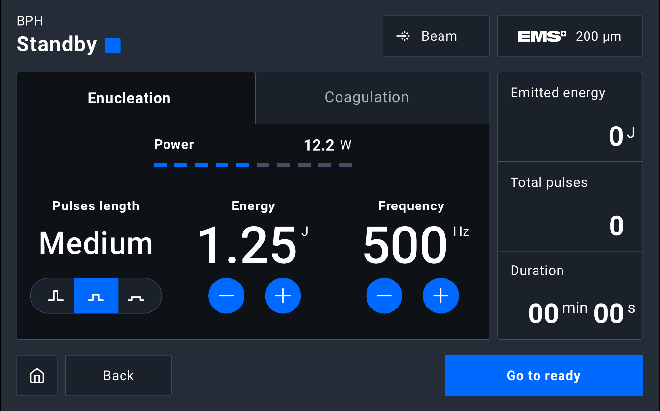Click the Emitted energy panel
The width and height of the screenshot is (660, 411).
pyautogui.click(x=570, y=117)
